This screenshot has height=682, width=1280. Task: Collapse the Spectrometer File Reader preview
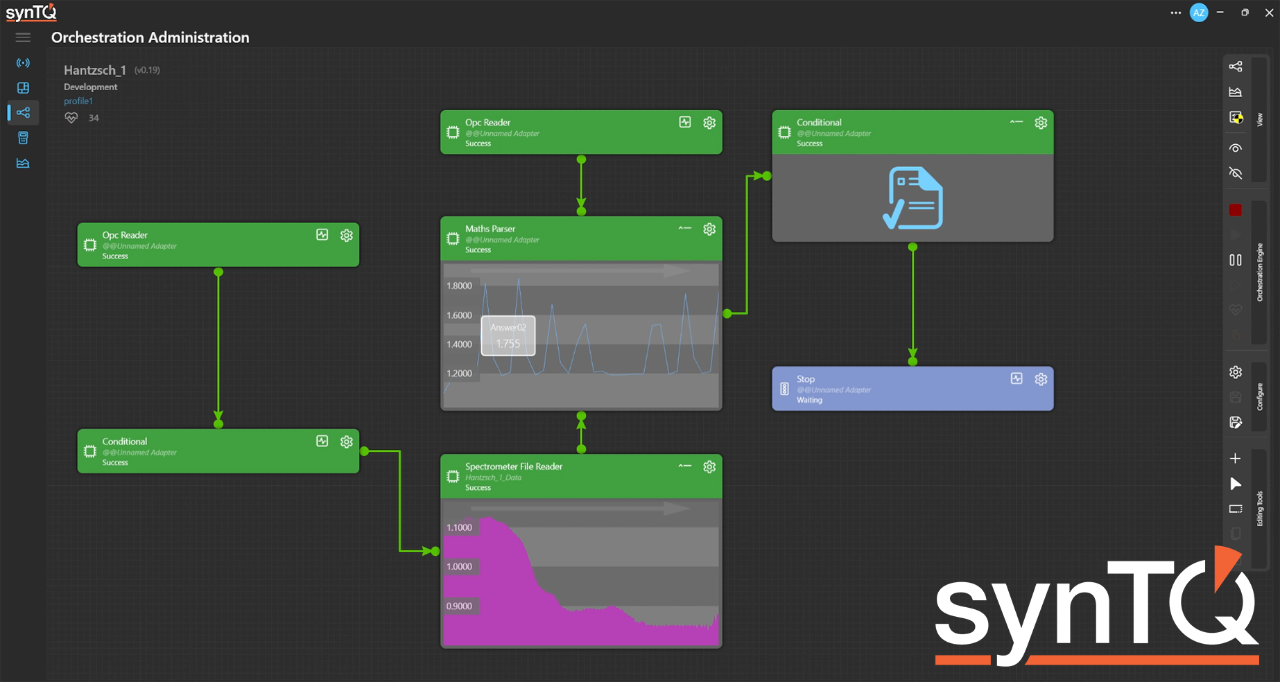coord(685,466)
